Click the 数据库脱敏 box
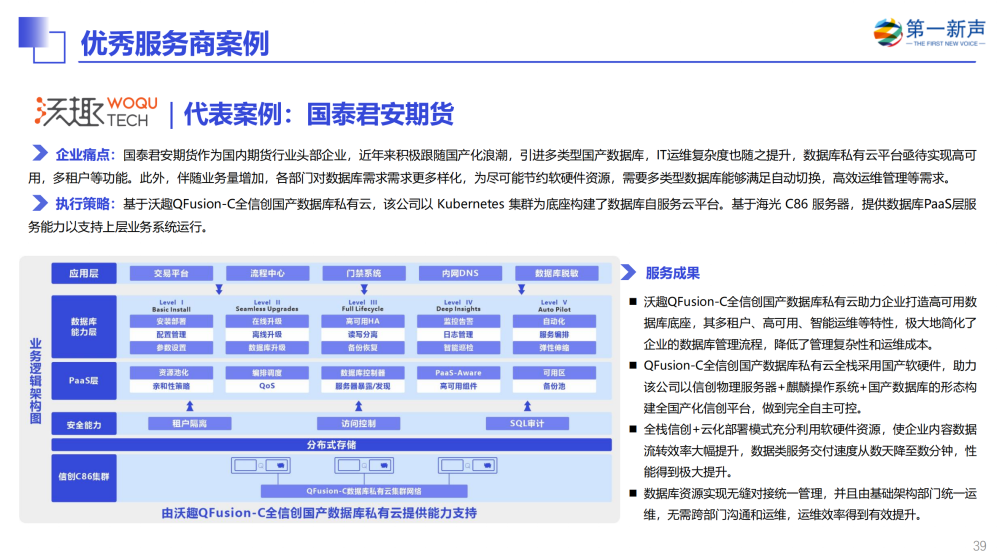 click(x=557, y=273)
